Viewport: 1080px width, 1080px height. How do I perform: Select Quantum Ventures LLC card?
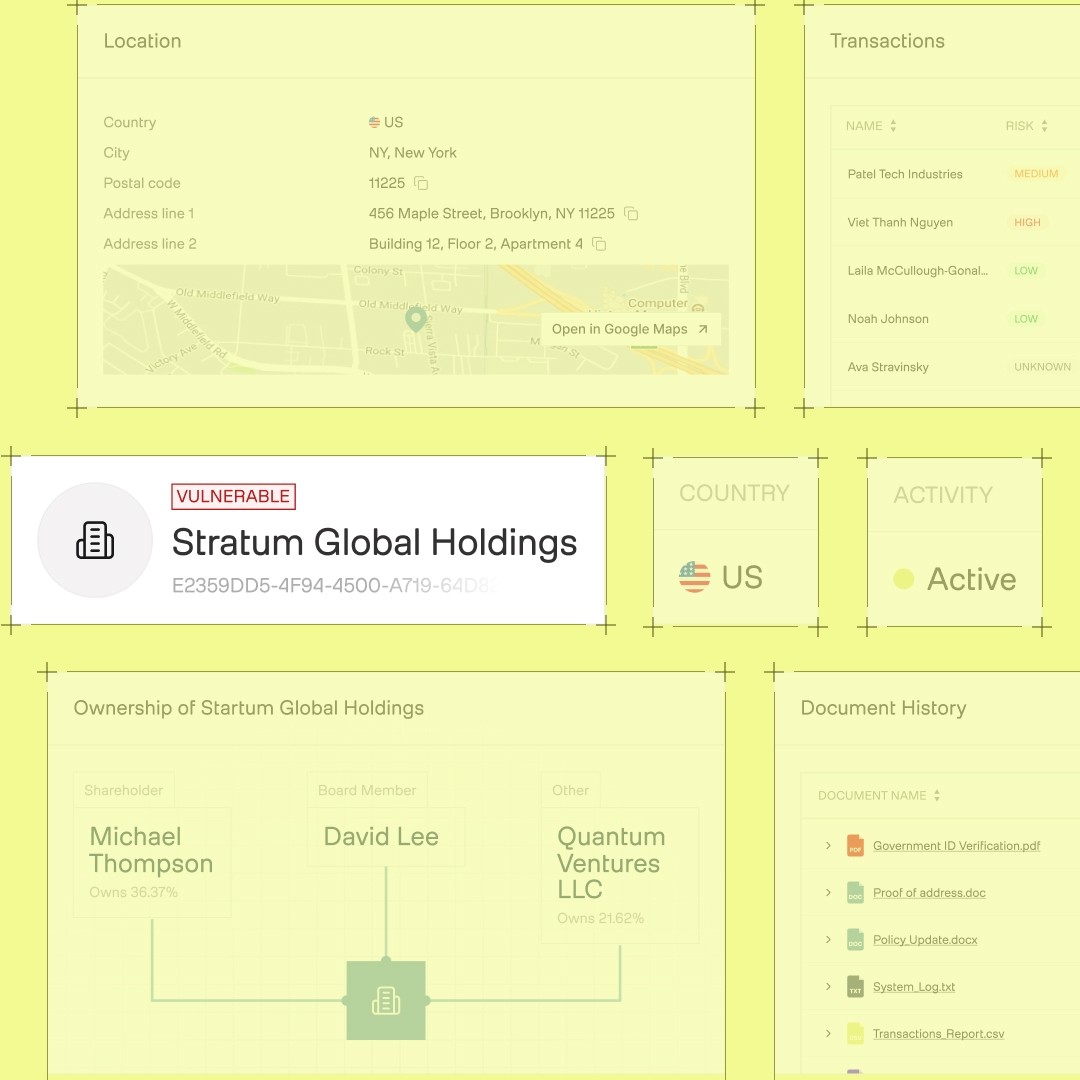tap(620, 875)
